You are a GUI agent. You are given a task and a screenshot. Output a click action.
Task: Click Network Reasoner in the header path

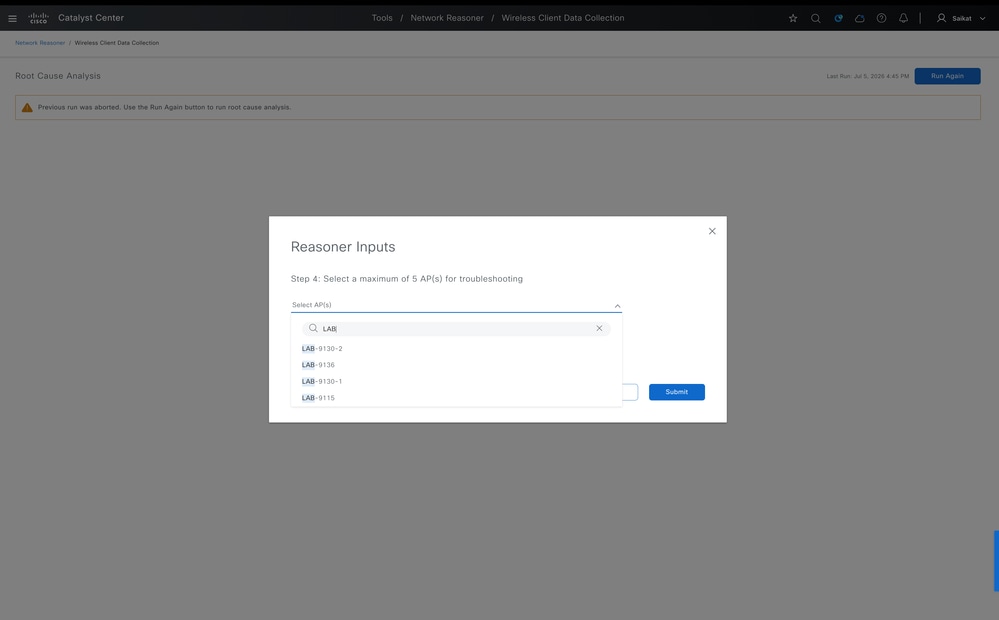447,18
